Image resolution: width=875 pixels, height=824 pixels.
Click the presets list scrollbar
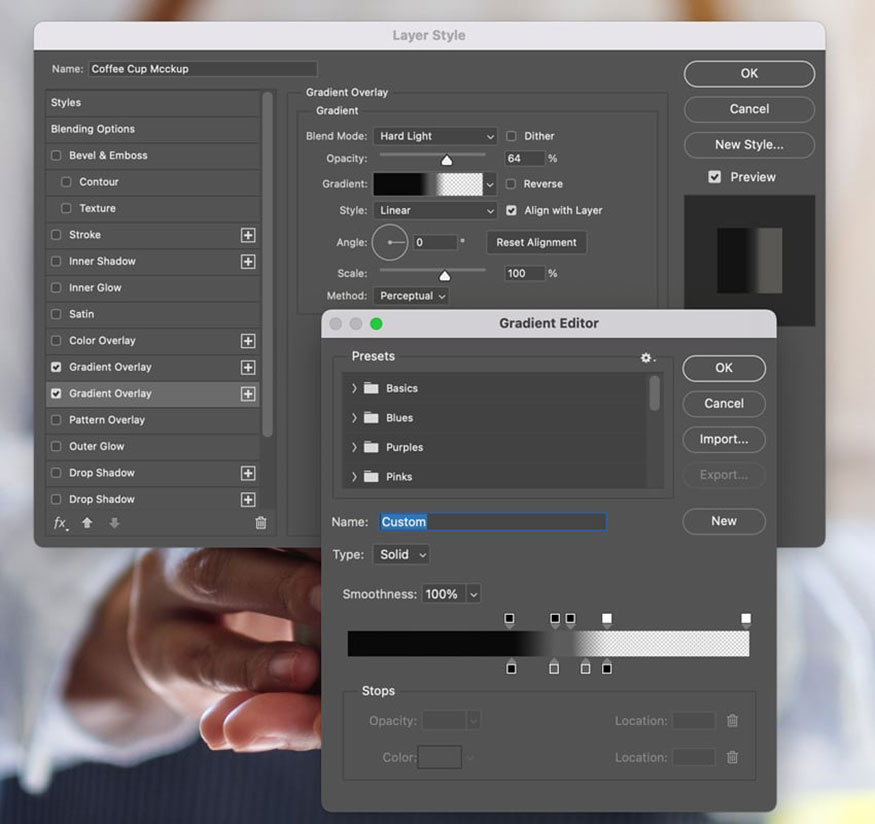(655, 393)
